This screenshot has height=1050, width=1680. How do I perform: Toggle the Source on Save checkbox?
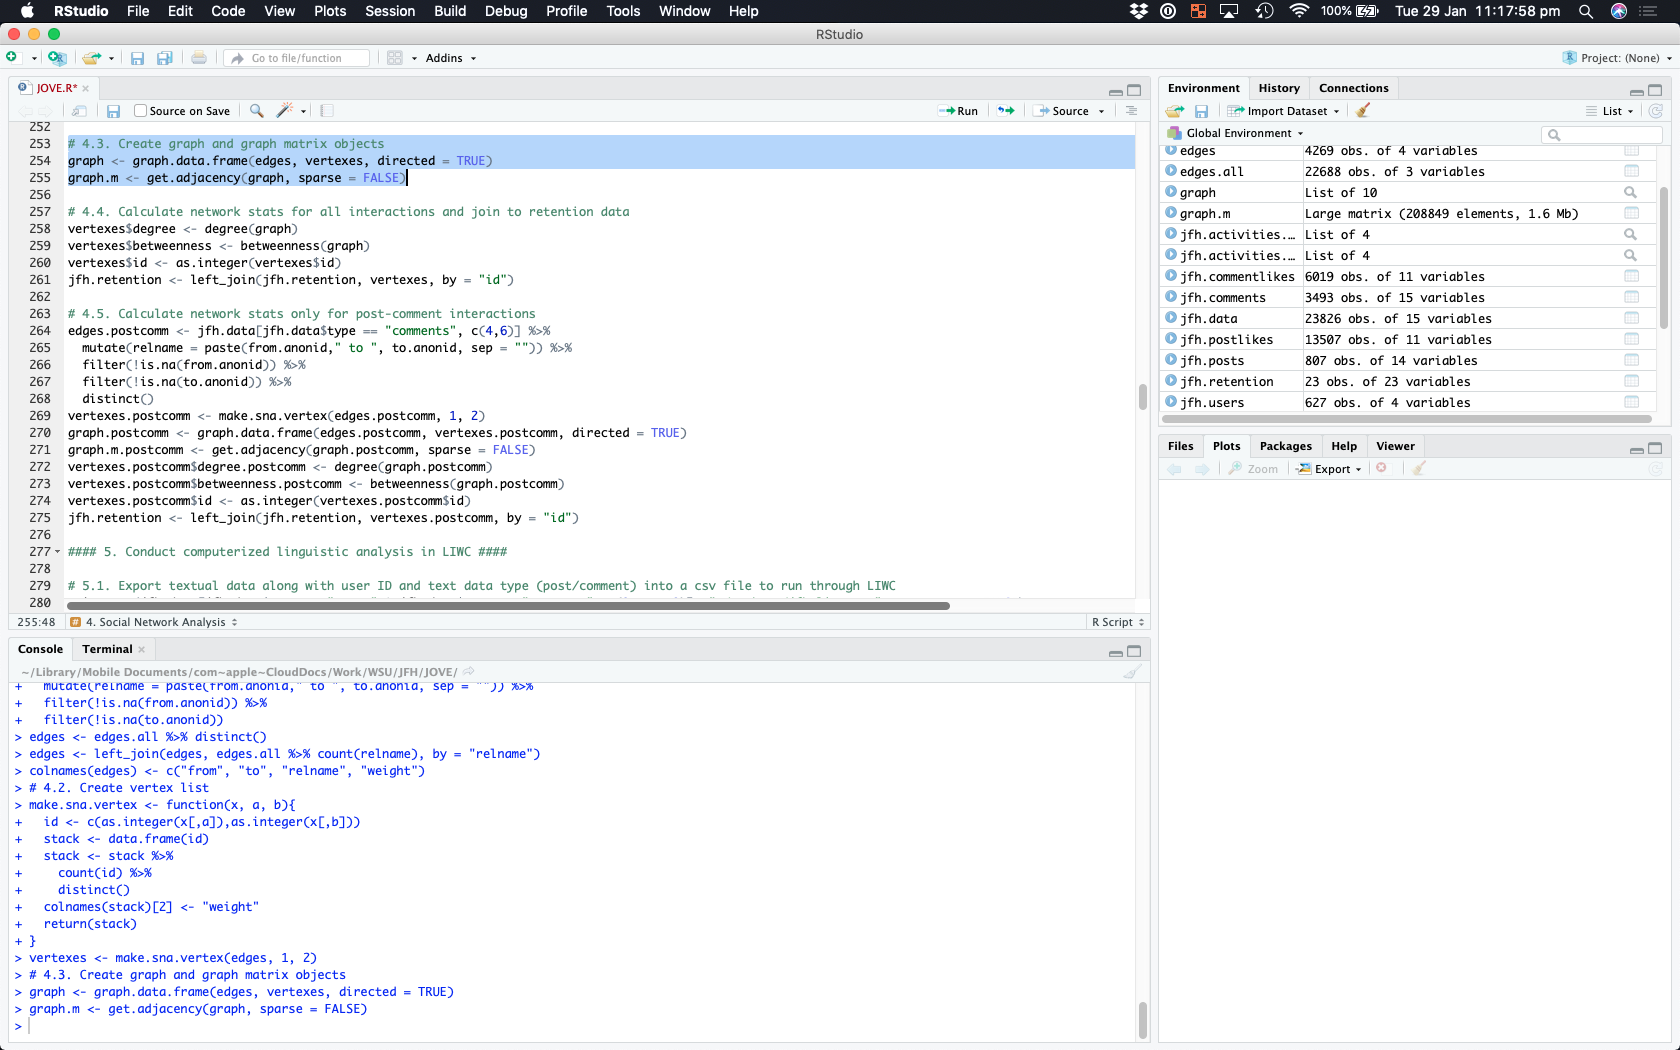pyautogui.click(x=141, y=111)
